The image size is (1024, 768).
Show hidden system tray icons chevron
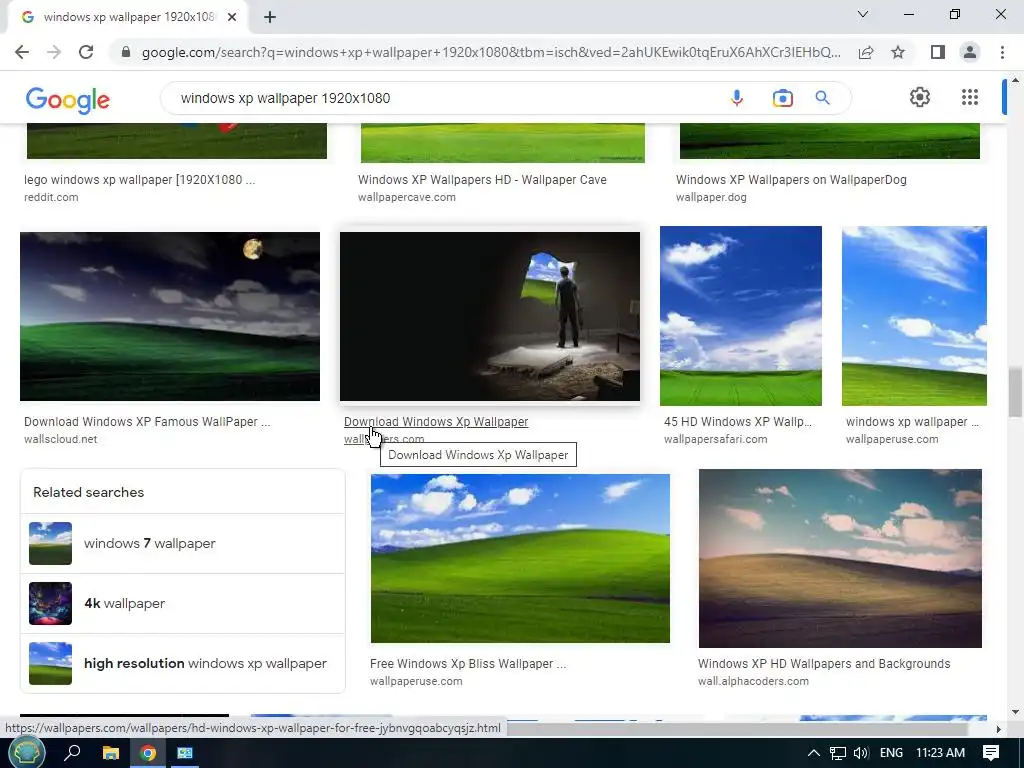click(814, 753)
